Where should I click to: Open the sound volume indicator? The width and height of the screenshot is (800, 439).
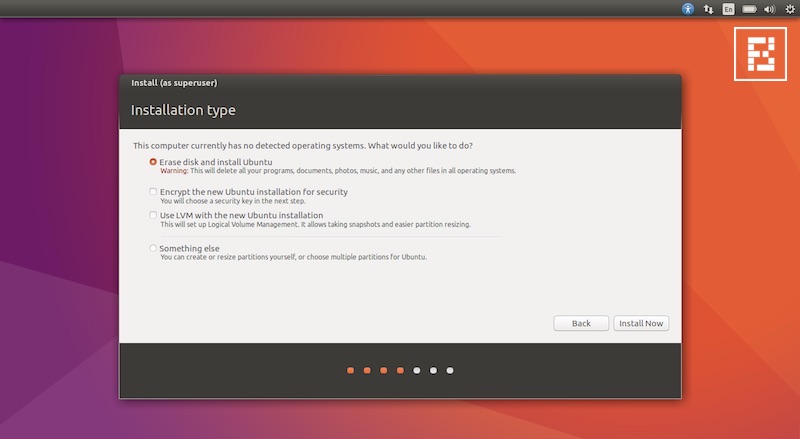[x=768, y=8]
